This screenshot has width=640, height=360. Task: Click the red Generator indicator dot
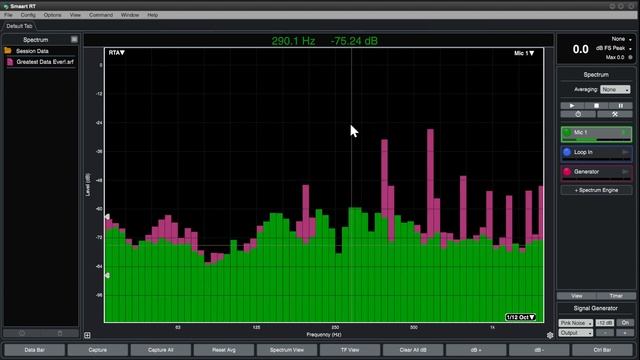click(567, 171)
